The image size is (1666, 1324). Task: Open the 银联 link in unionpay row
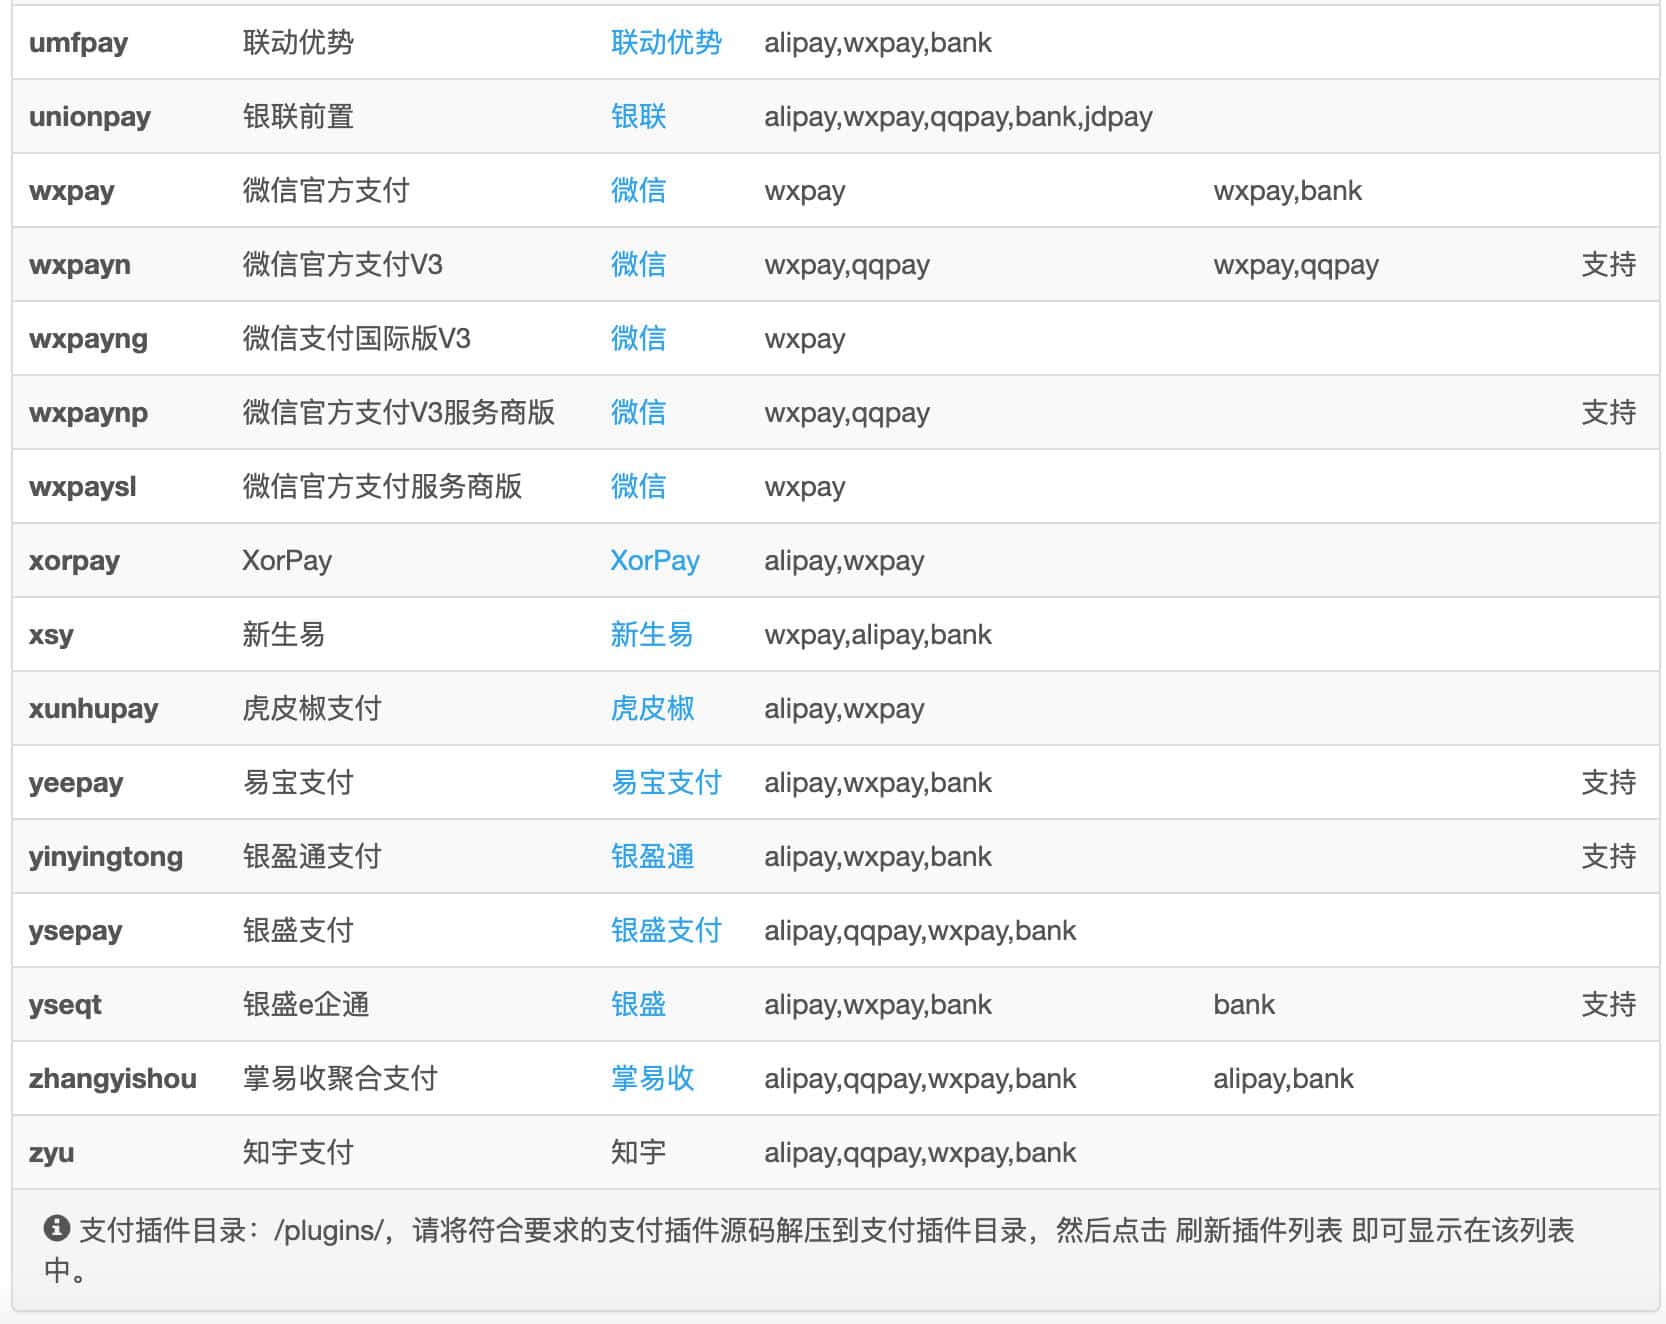(638, 116)
